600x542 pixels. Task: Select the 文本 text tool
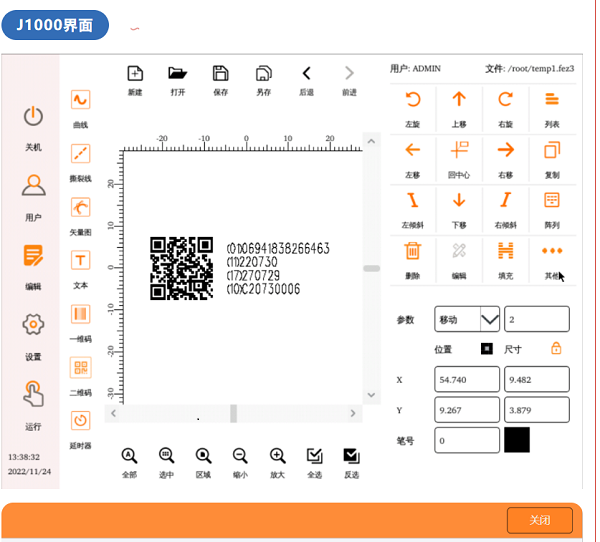click(80, 261)
